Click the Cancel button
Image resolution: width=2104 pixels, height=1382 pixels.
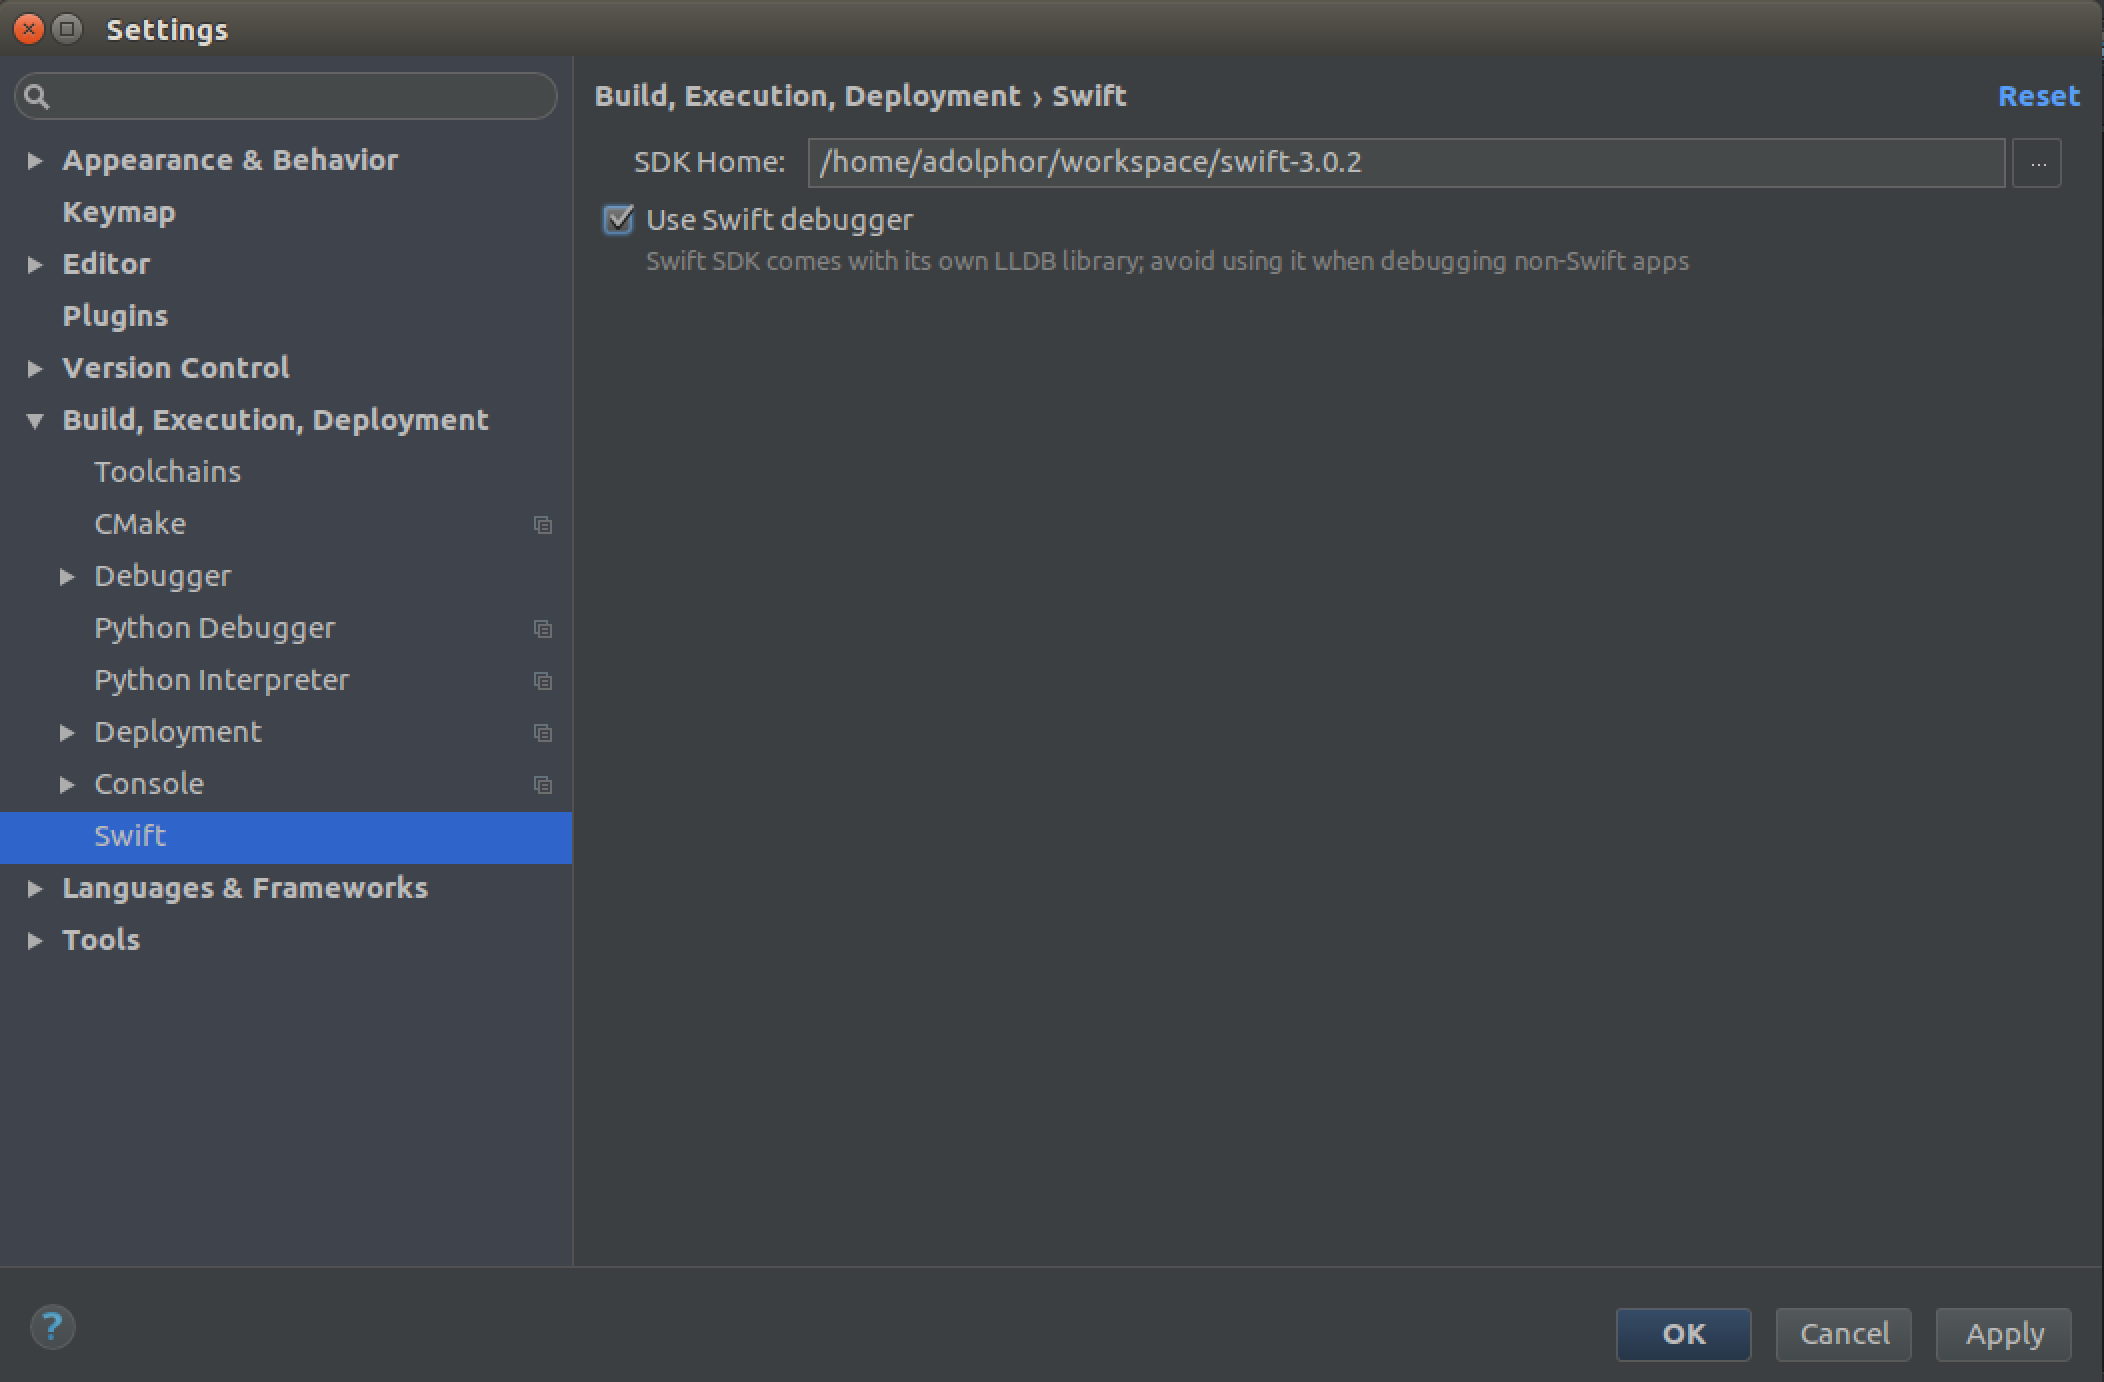tap(1844, 1334)
